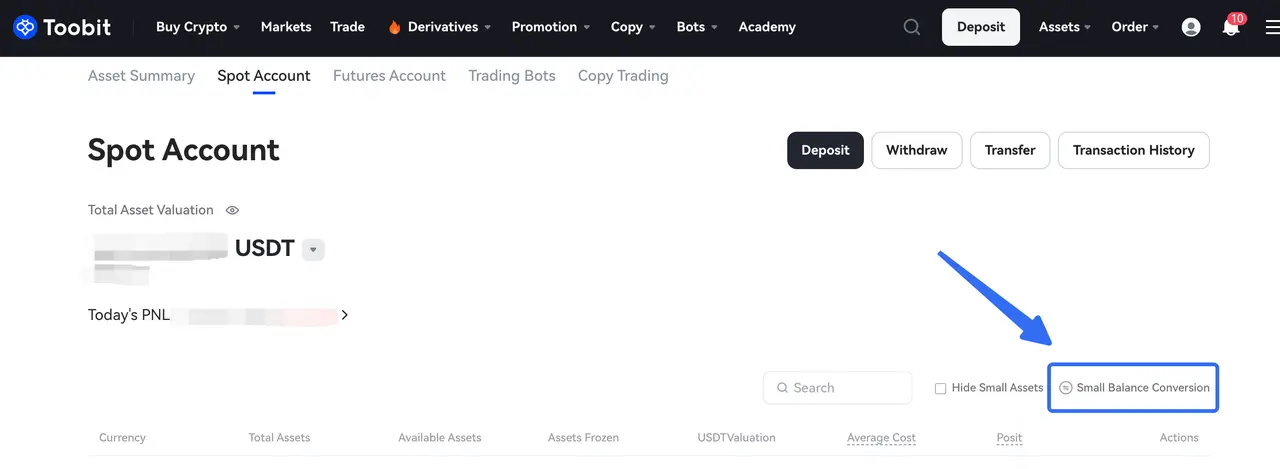1280x469 pixels.
Task: Toggle asset valuation visibility eye icon
Action: (x=232, y=210)
